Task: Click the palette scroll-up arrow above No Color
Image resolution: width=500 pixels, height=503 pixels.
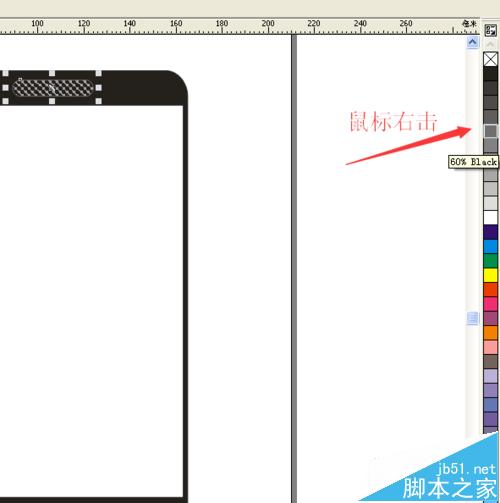Action: coord(490,44)
